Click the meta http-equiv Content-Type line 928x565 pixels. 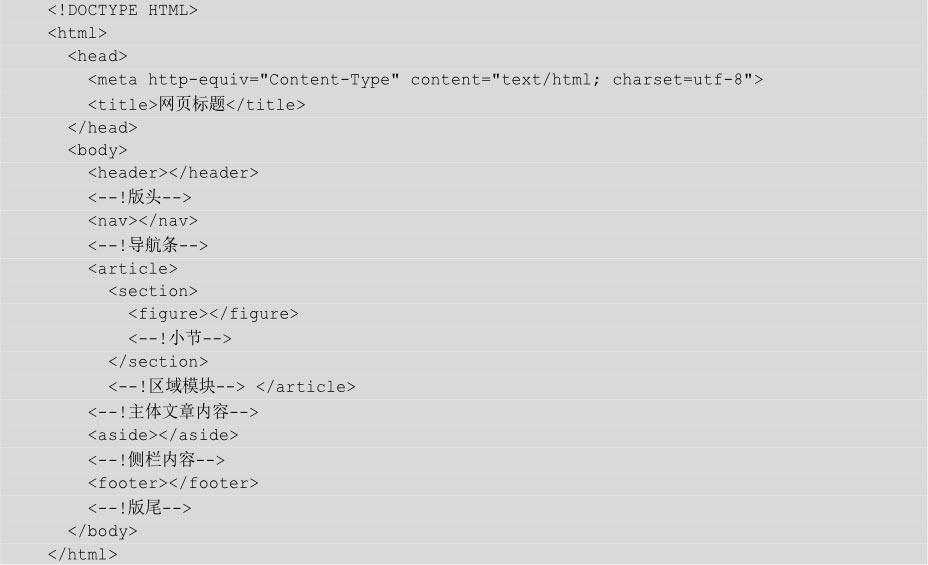coord(425,80)
